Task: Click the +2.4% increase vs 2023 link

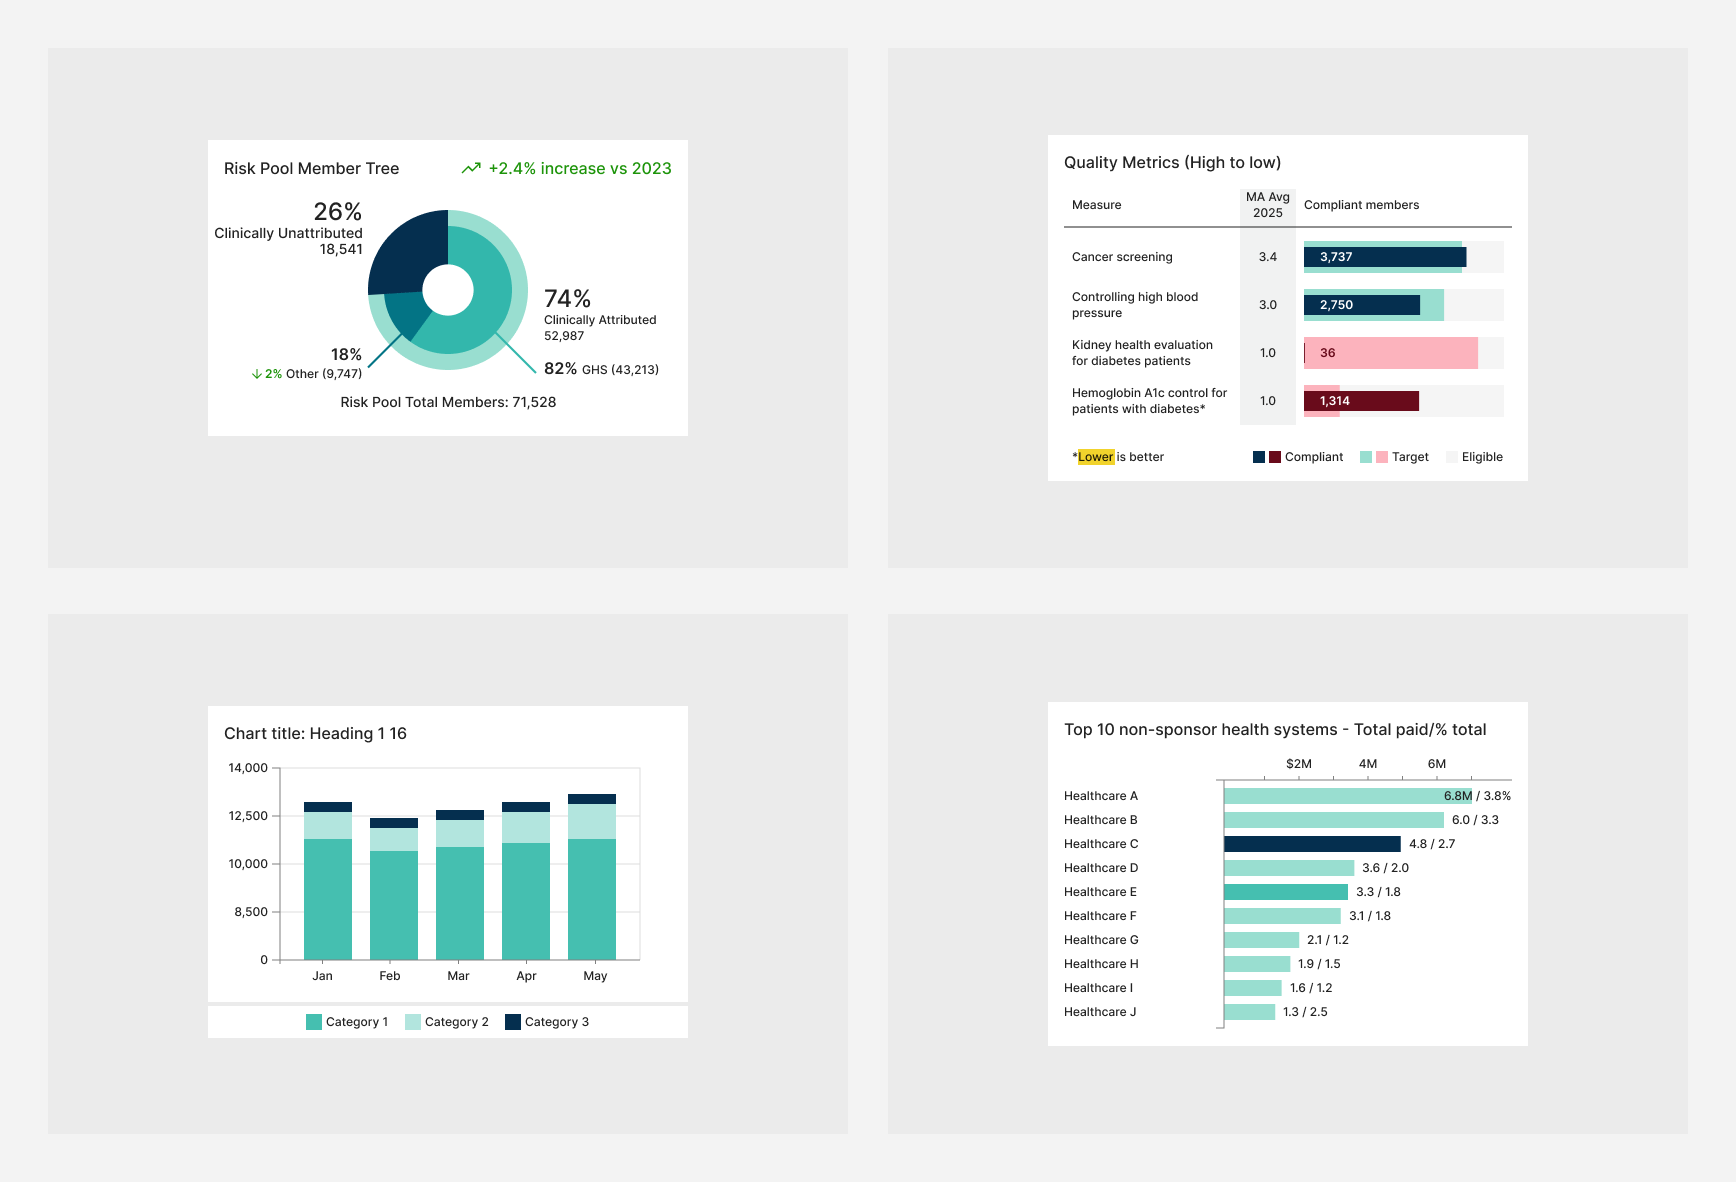Action: (x=578, y=168)
